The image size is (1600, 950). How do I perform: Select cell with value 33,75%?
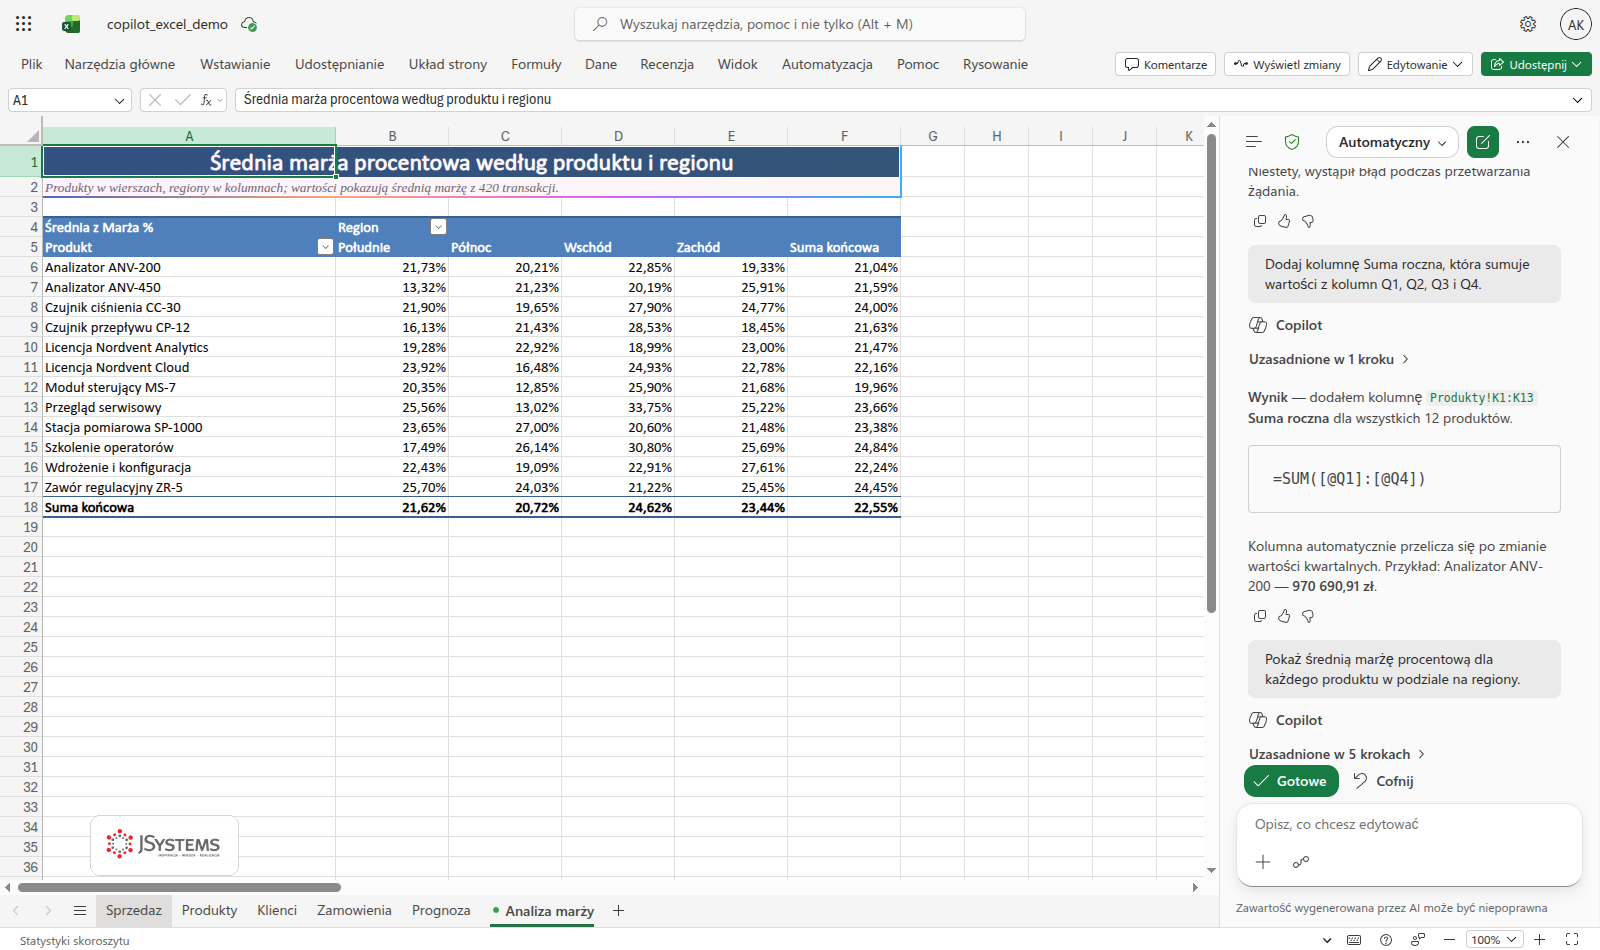pos(618,407)
